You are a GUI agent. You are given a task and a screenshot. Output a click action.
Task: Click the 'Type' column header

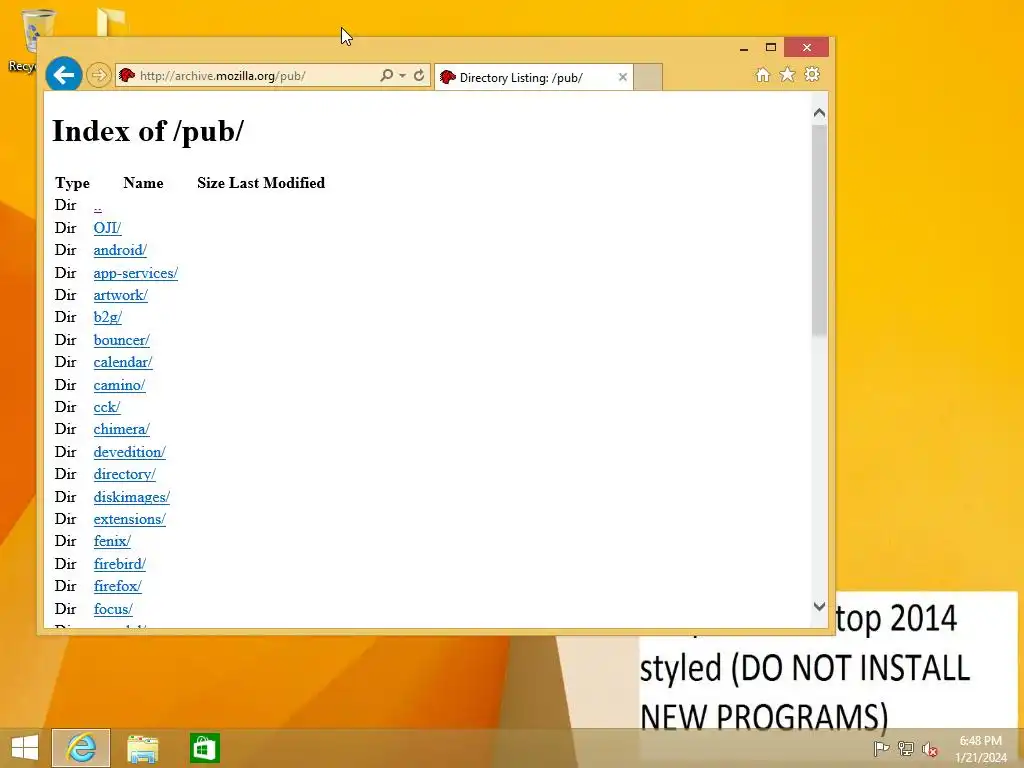[x=72, y=183]
